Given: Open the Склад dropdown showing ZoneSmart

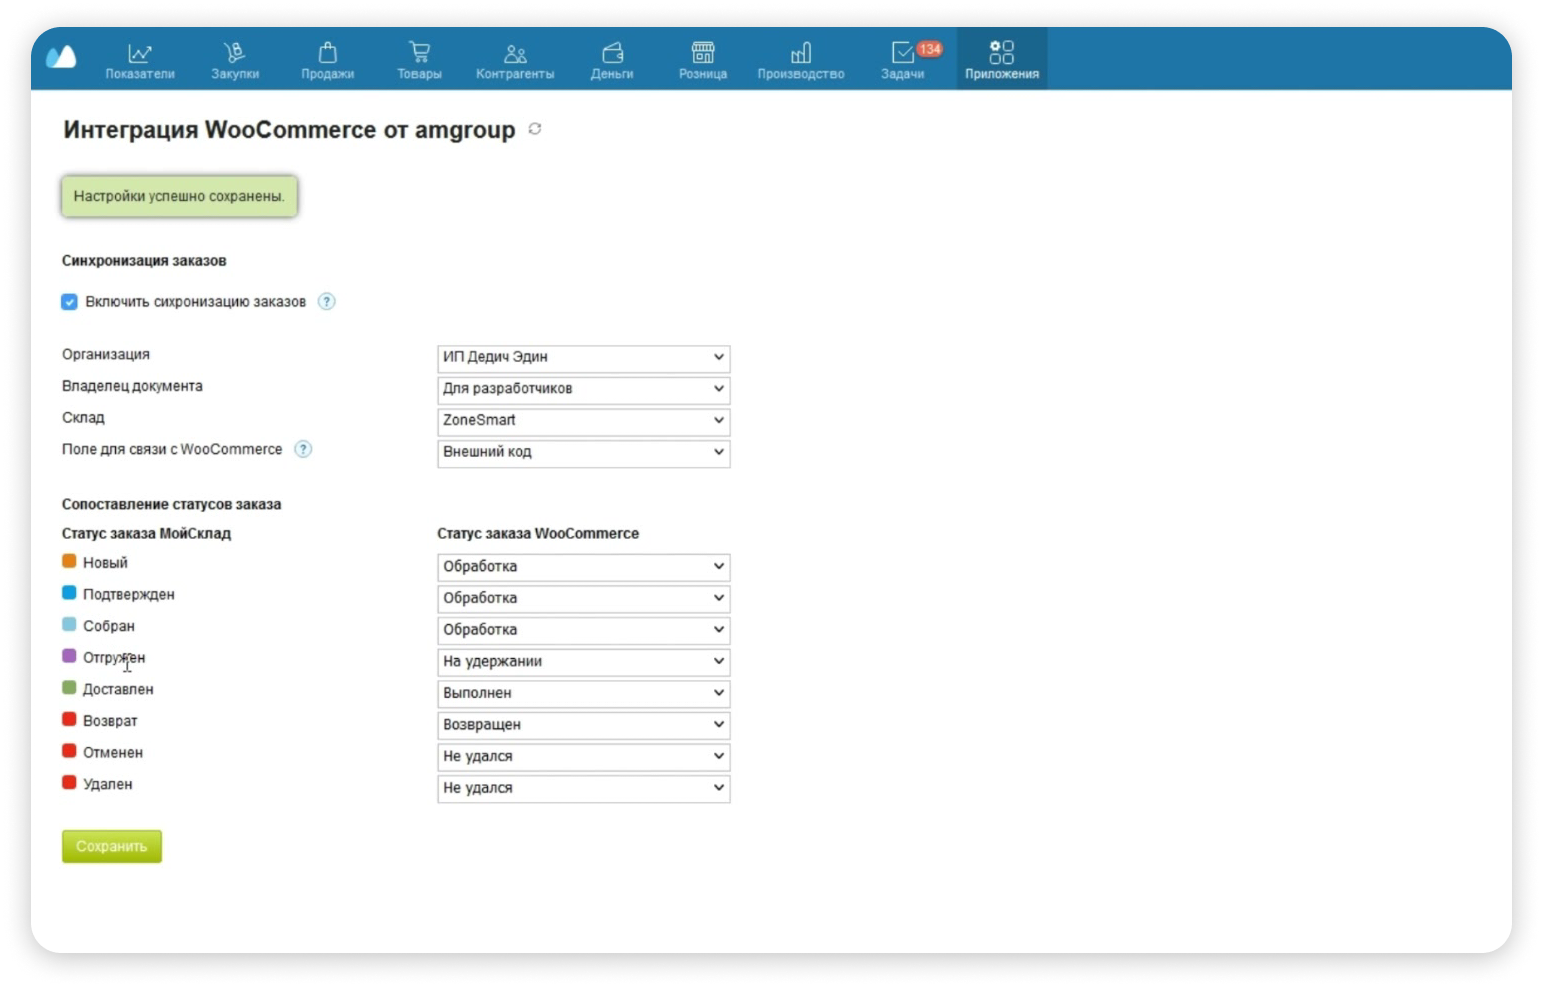Looking at the screenshot, I should click(x=584, y=421).
